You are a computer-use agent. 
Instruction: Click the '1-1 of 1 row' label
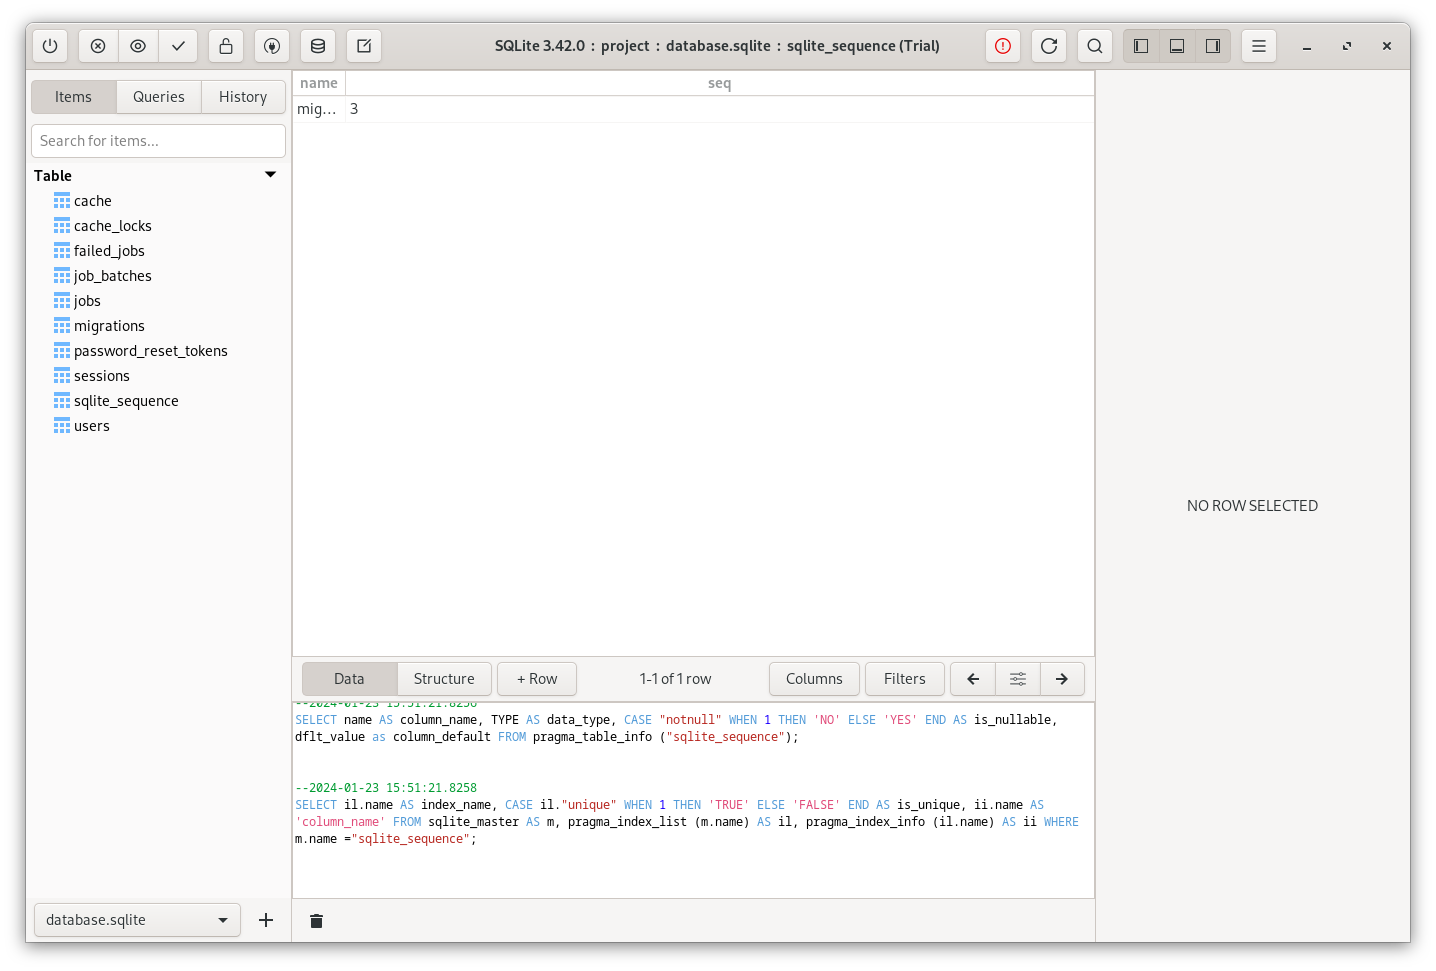tap(675, 679)
